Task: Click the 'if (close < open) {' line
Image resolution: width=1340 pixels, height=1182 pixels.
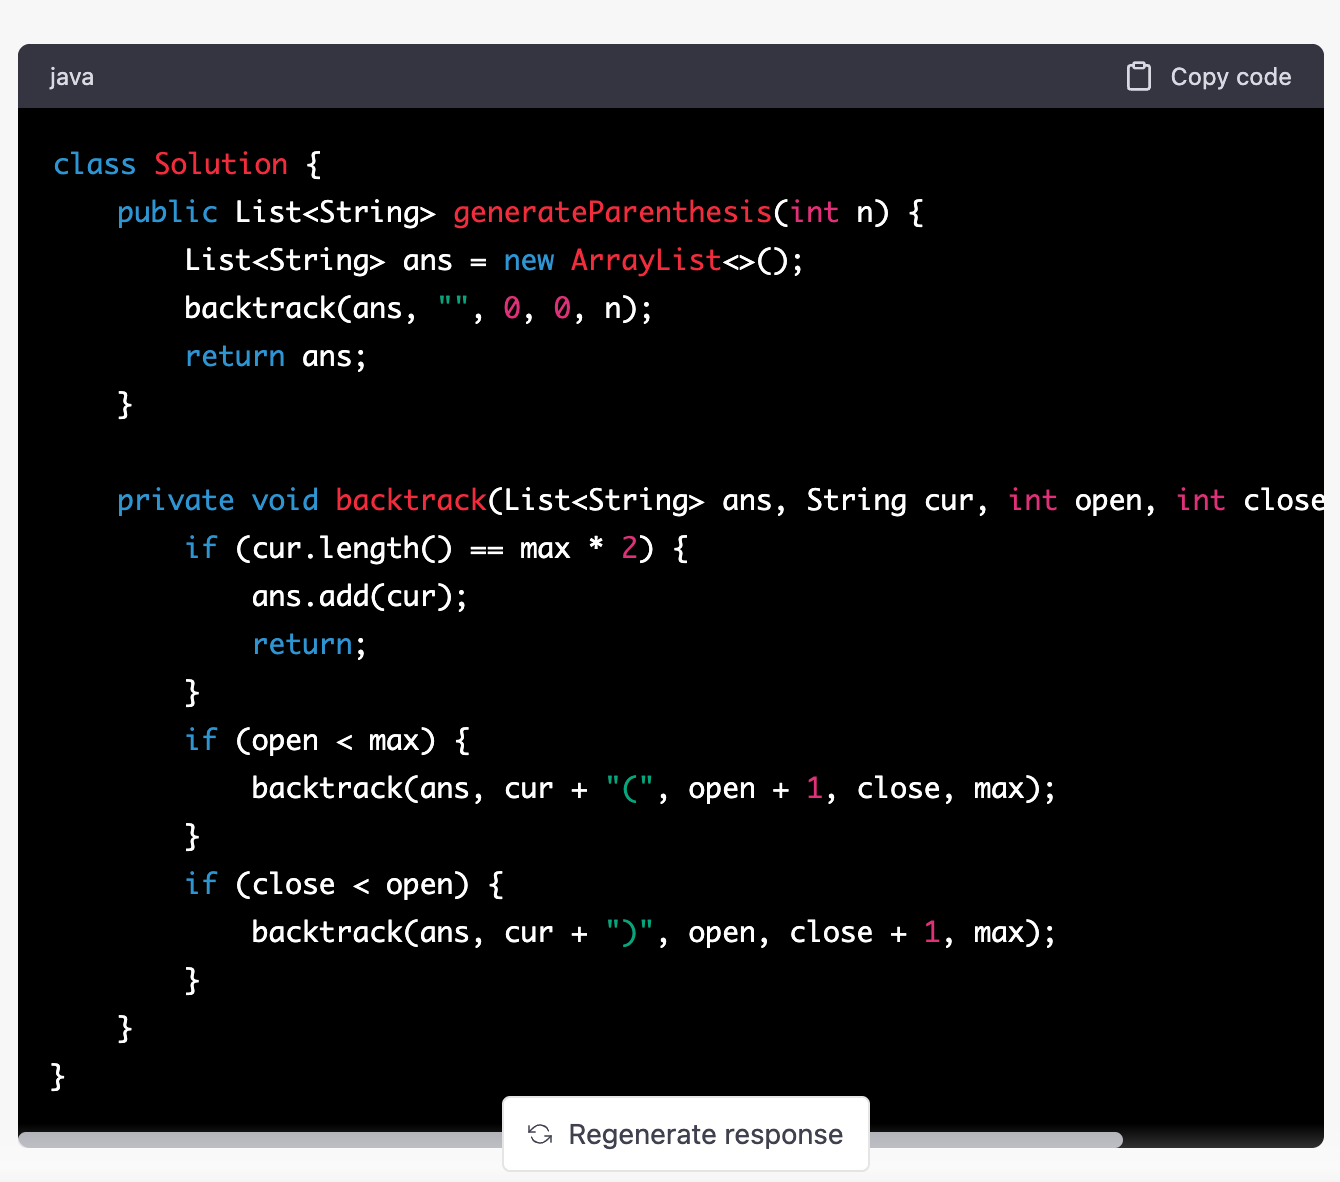Action: coord(344,884)
